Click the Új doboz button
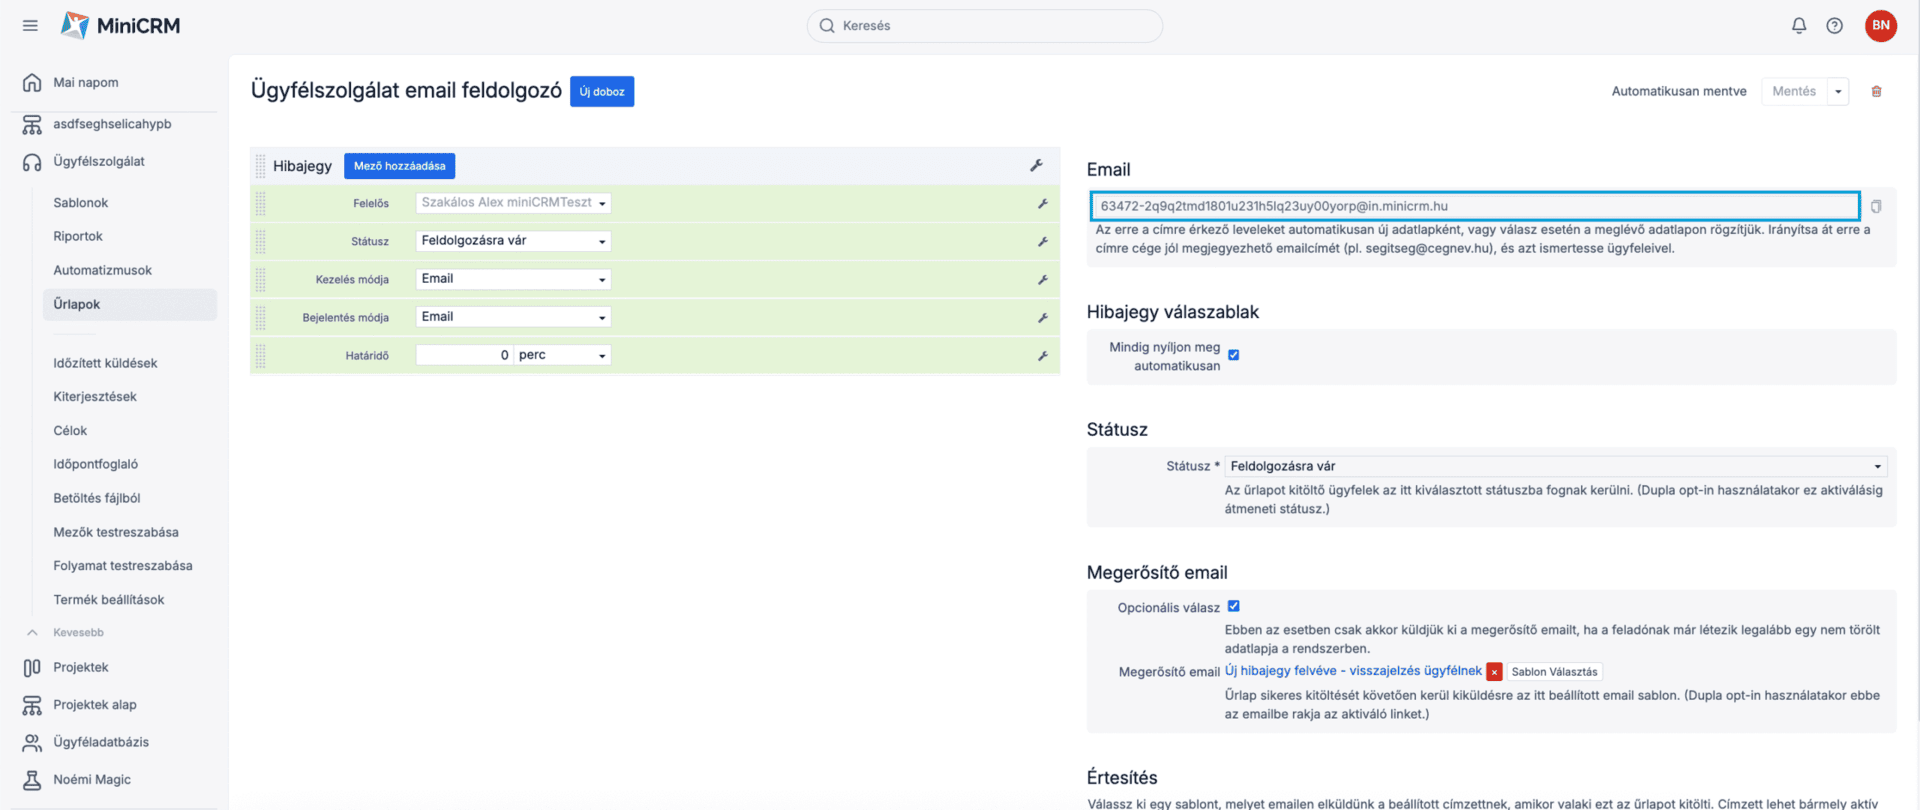The width and height of the screenshot is (1920, 810). [601, 91]
